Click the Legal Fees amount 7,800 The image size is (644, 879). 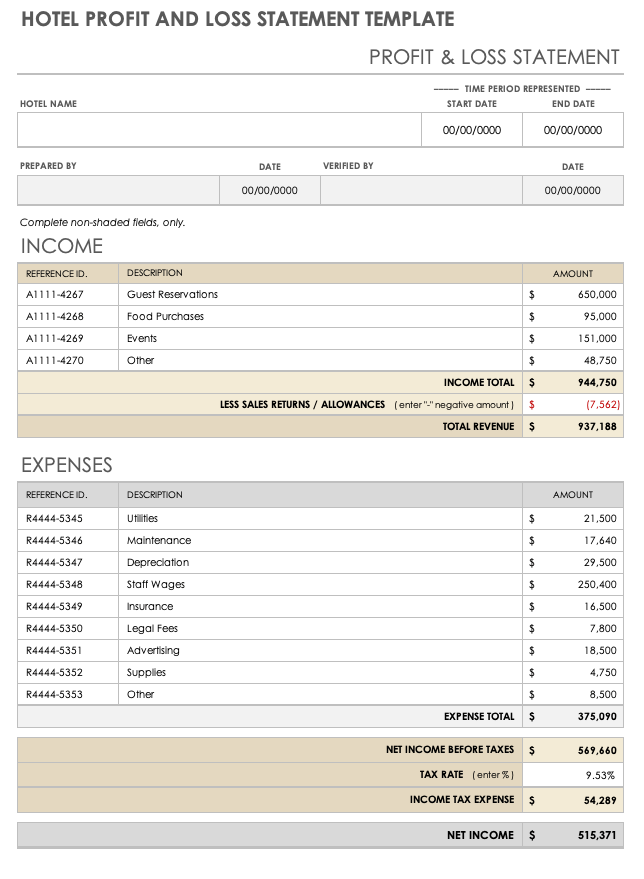click(x=603, y=629)
